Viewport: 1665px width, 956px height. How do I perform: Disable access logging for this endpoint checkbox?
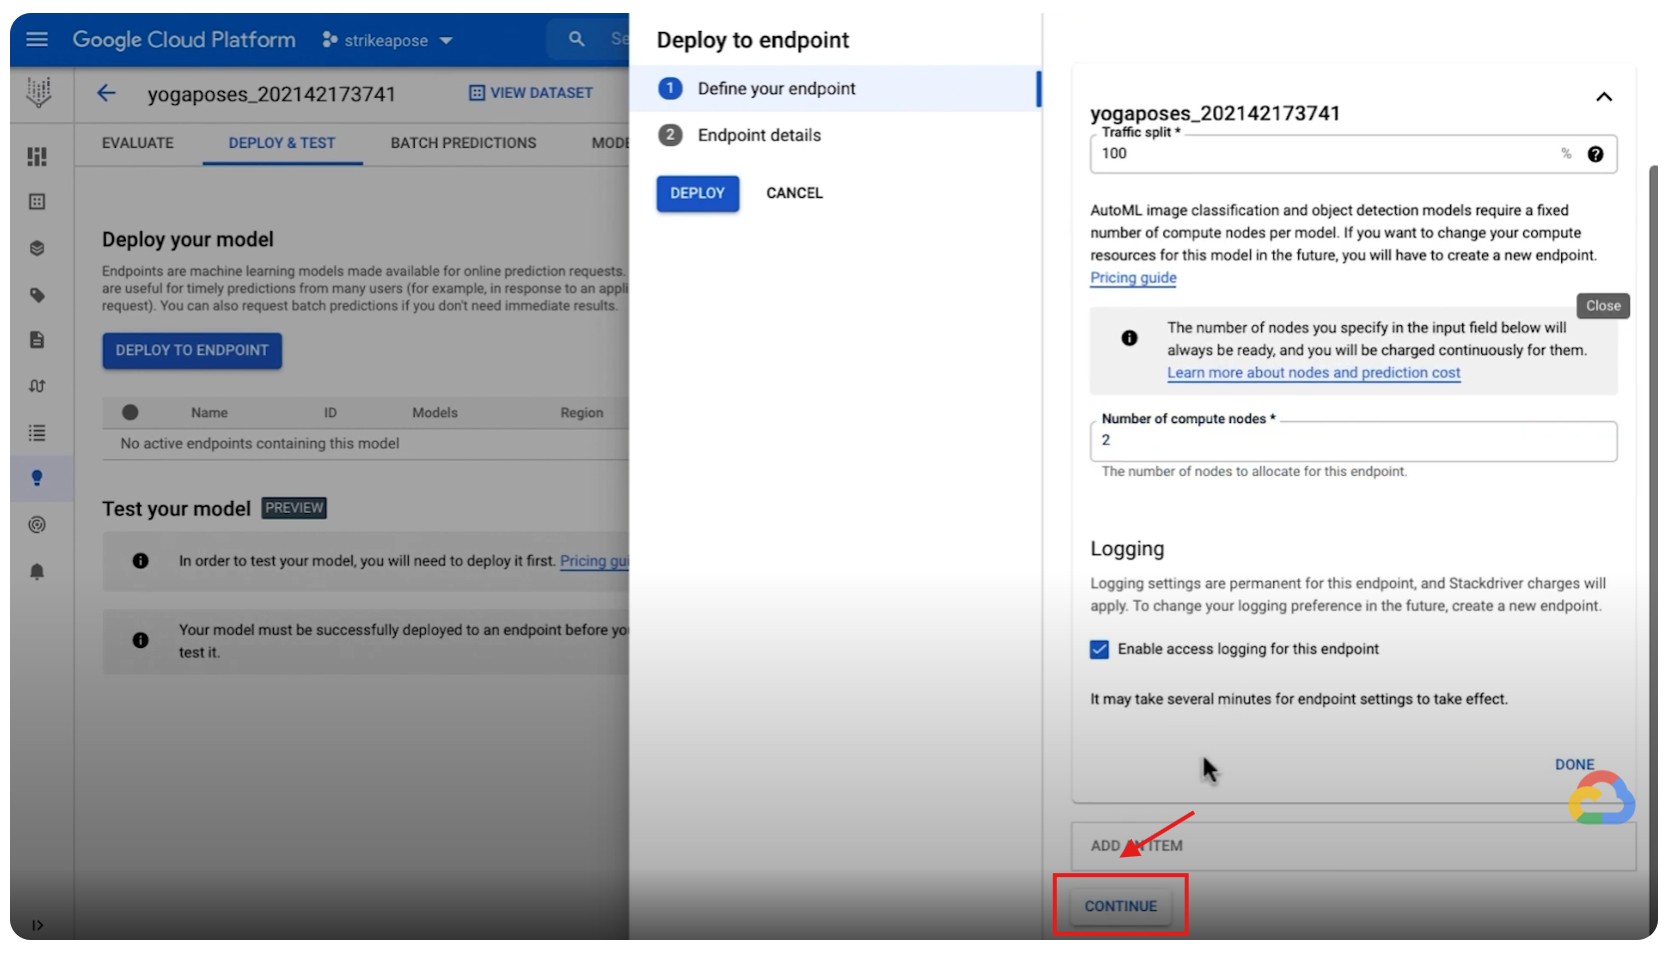coord(1099,649)
